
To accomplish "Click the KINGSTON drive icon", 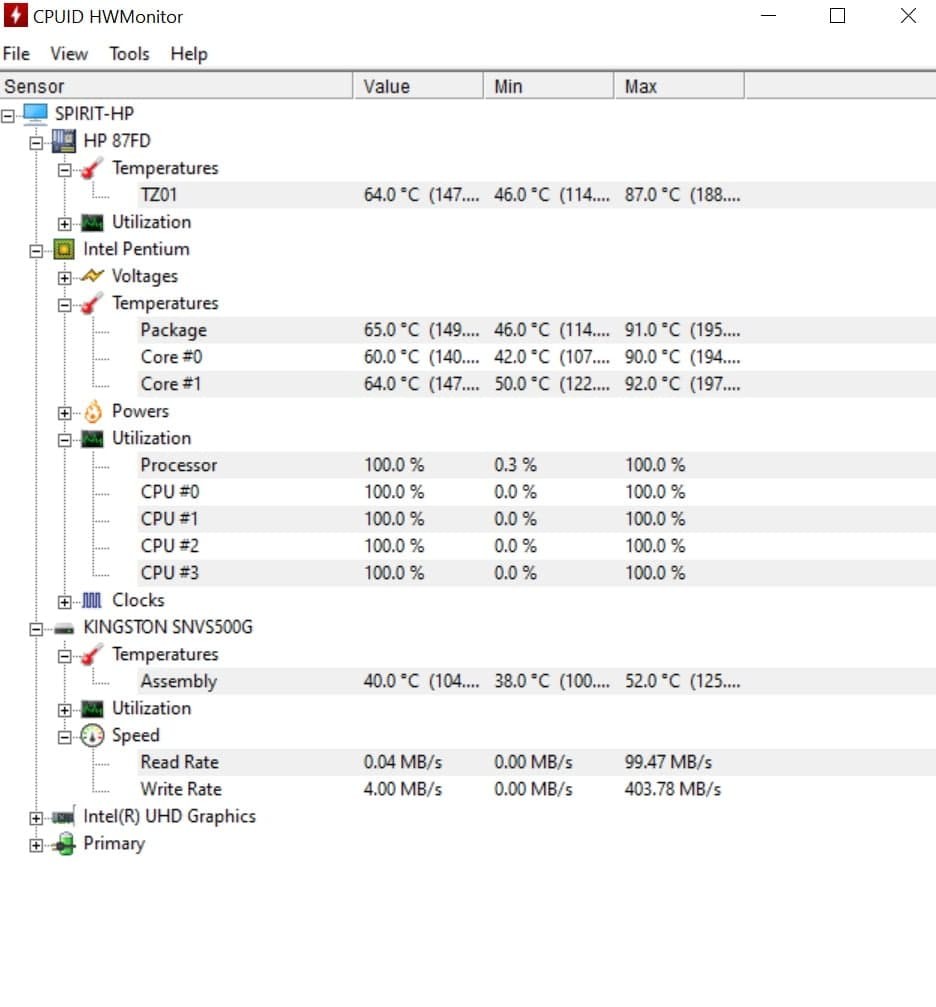I will tap(64, 629).
